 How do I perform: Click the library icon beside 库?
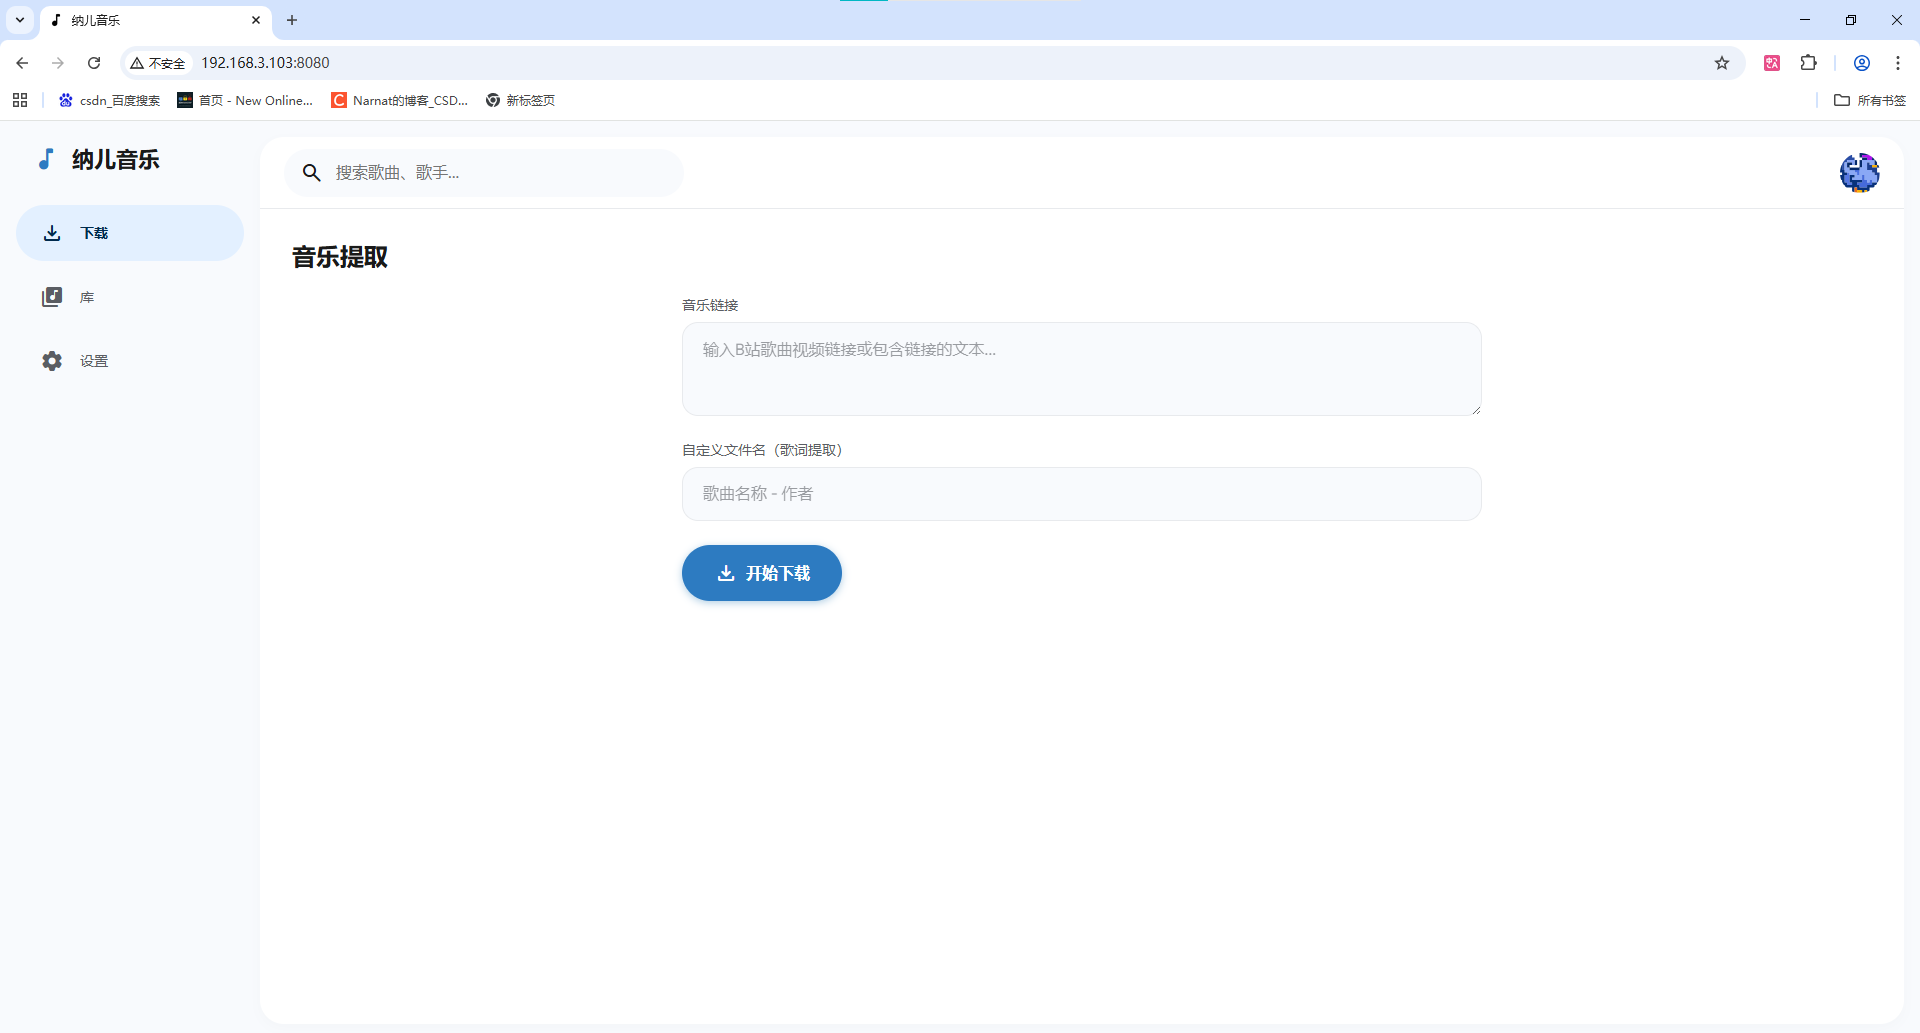tap(52, 297)
